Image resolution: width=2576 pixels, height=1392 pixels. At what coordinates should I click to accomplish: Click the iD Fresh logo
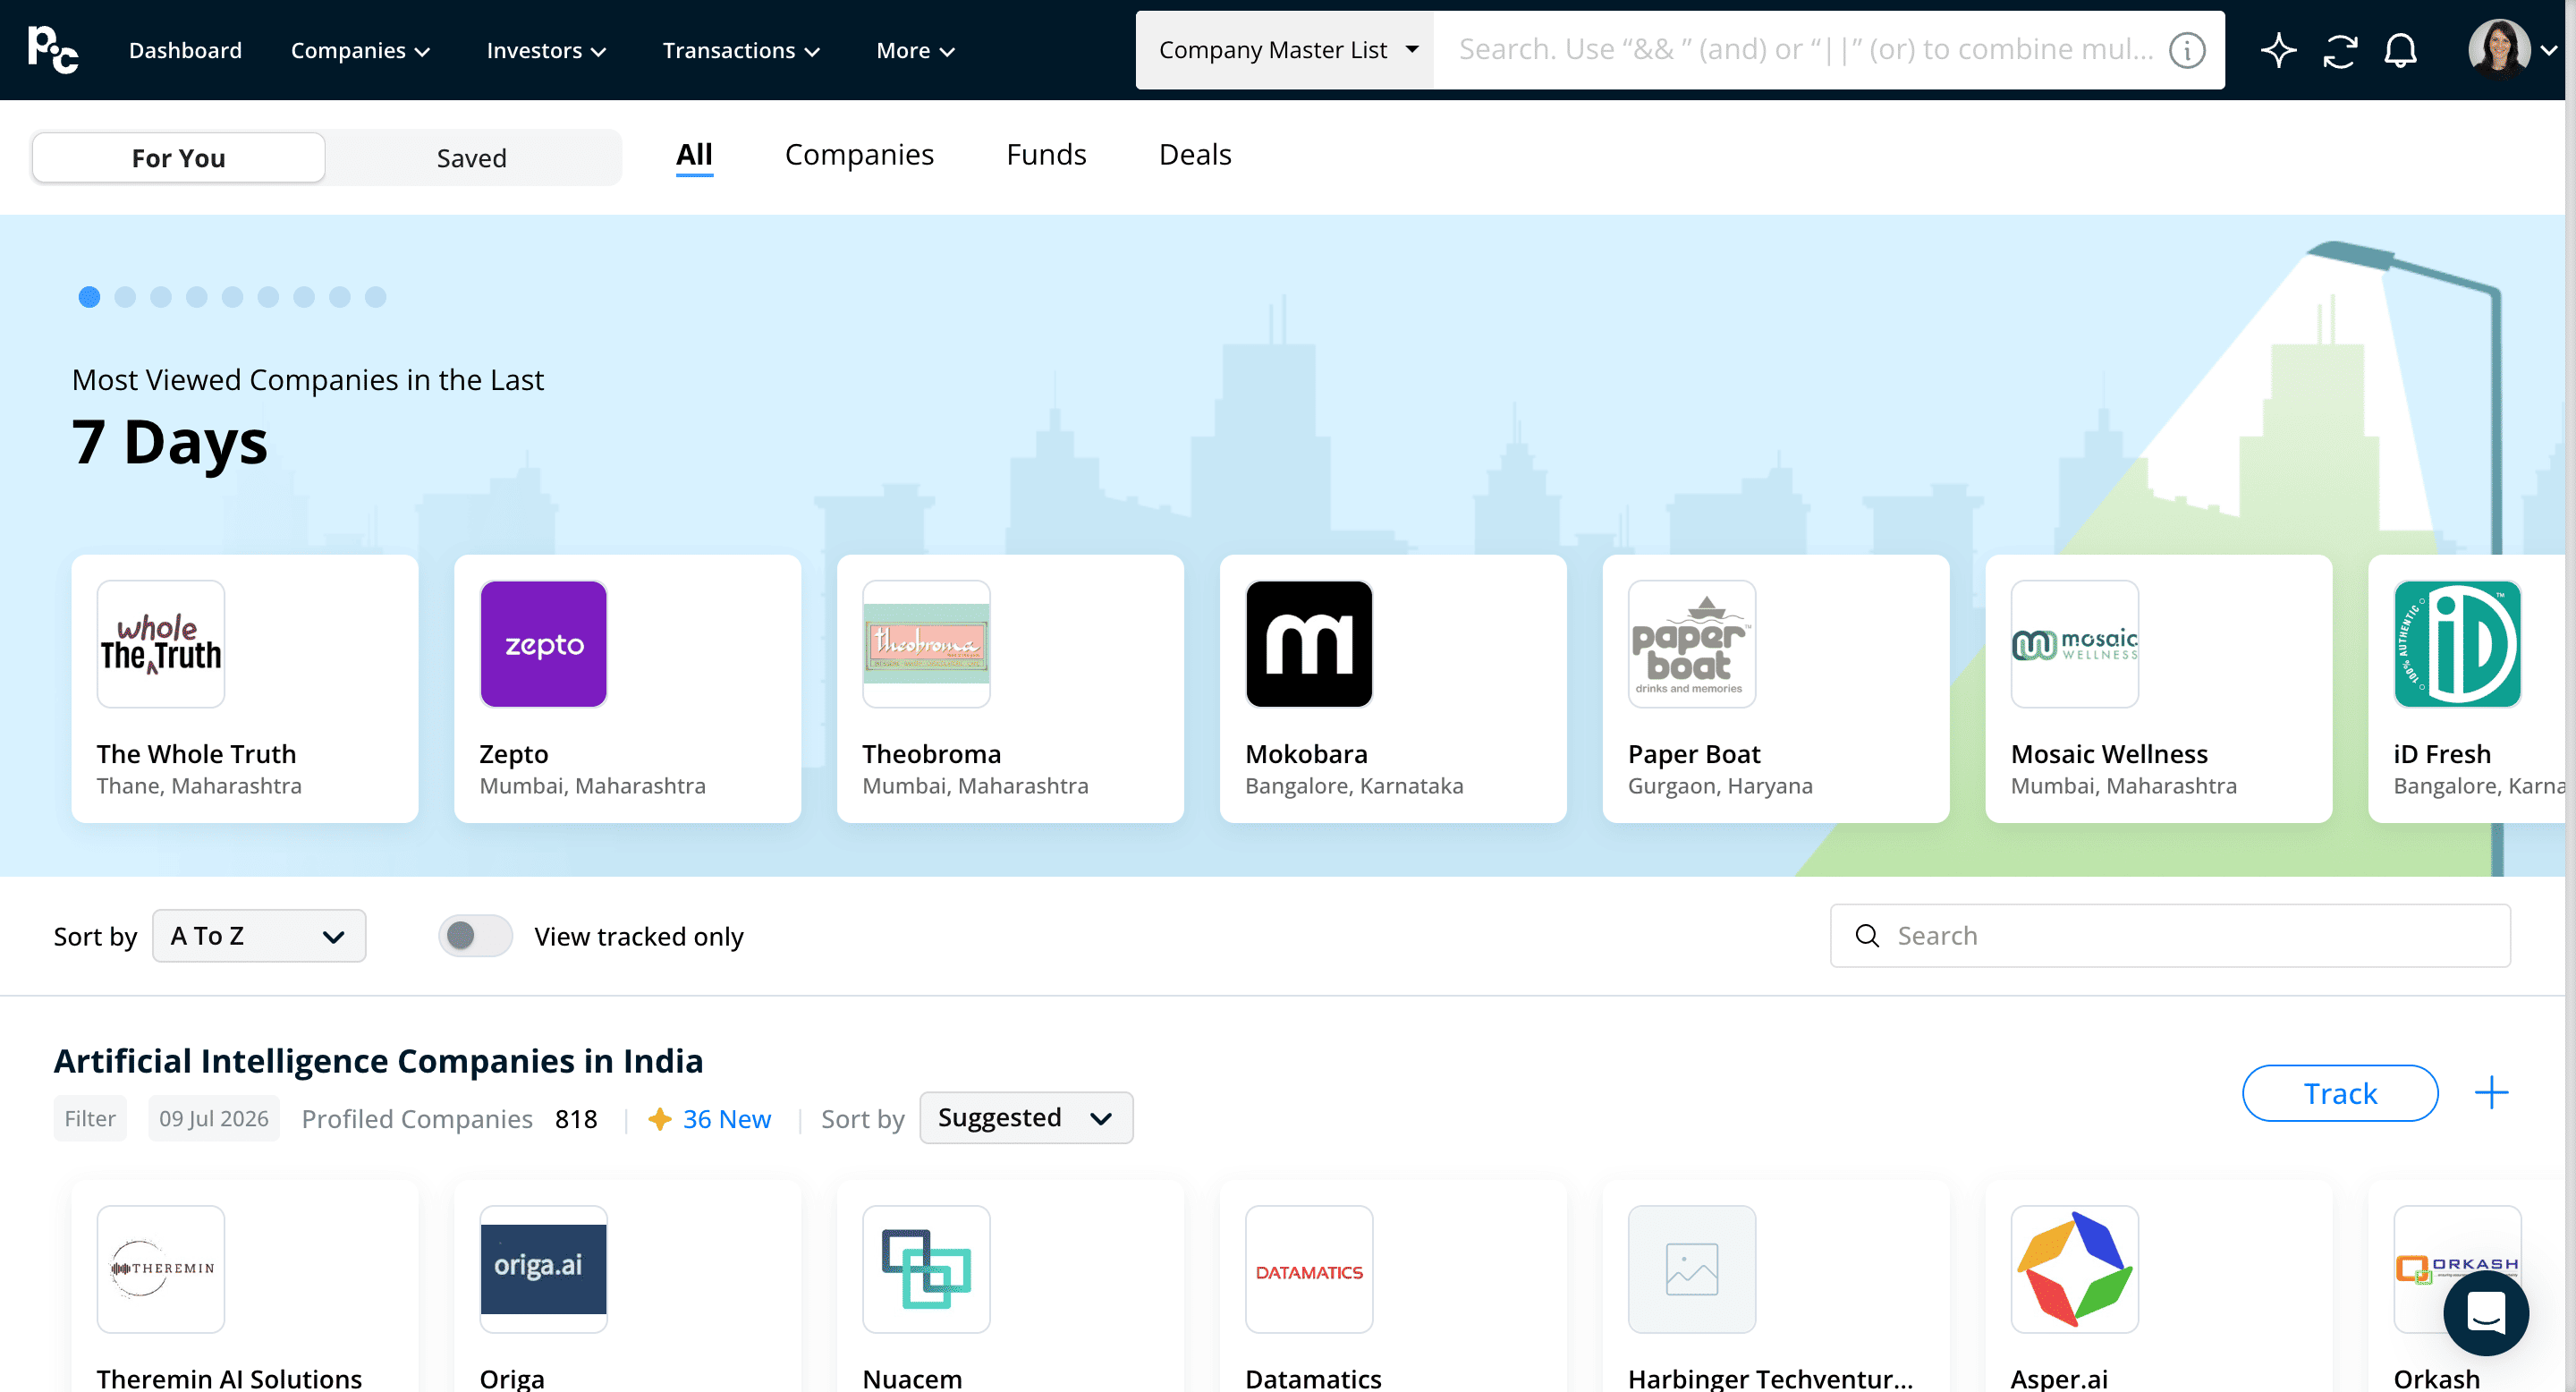click(2458, 644)
